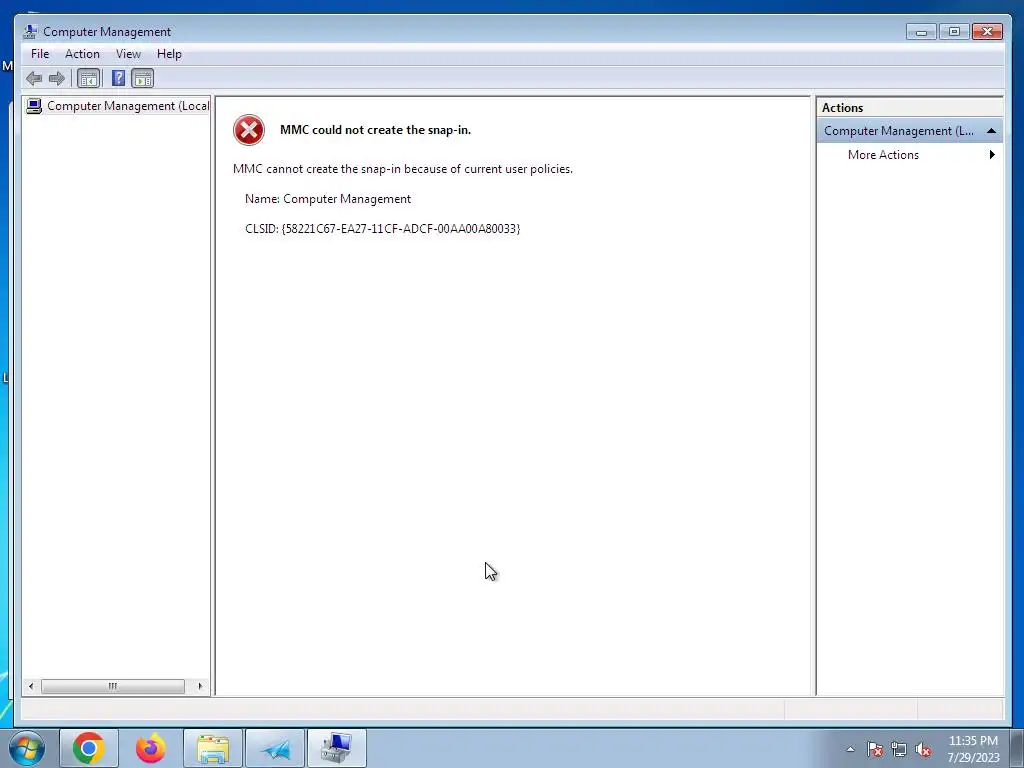This screenshot has width=1024, height=768.
Task: Minimize the Computer Management window
Action: [921, 31]
